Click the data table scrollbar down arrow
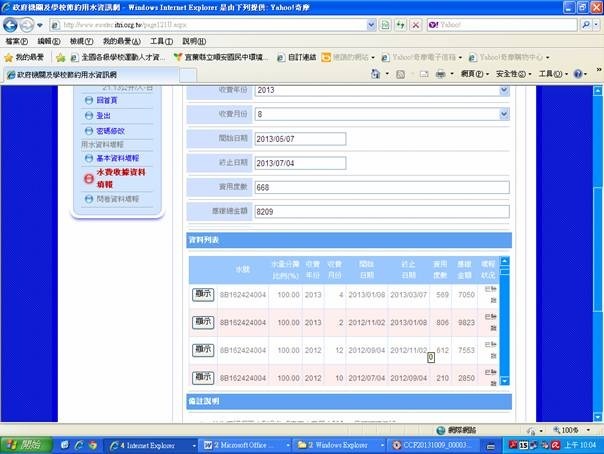Screen dimensions: 604x454 tap(505, 381)
